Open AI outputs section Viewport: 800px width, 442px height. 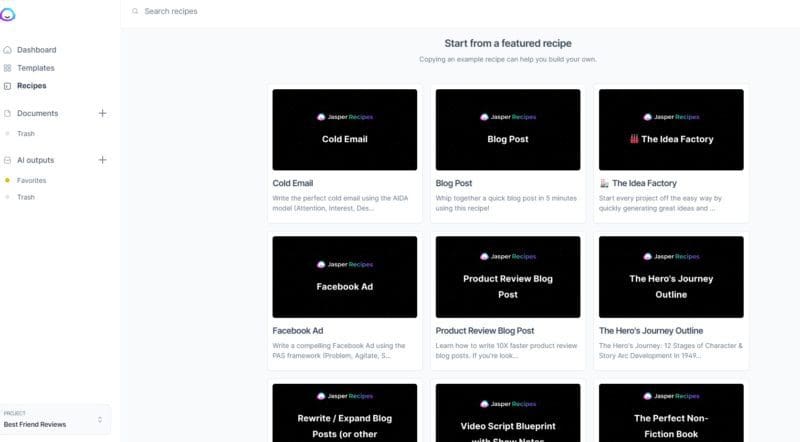[35, 160]
